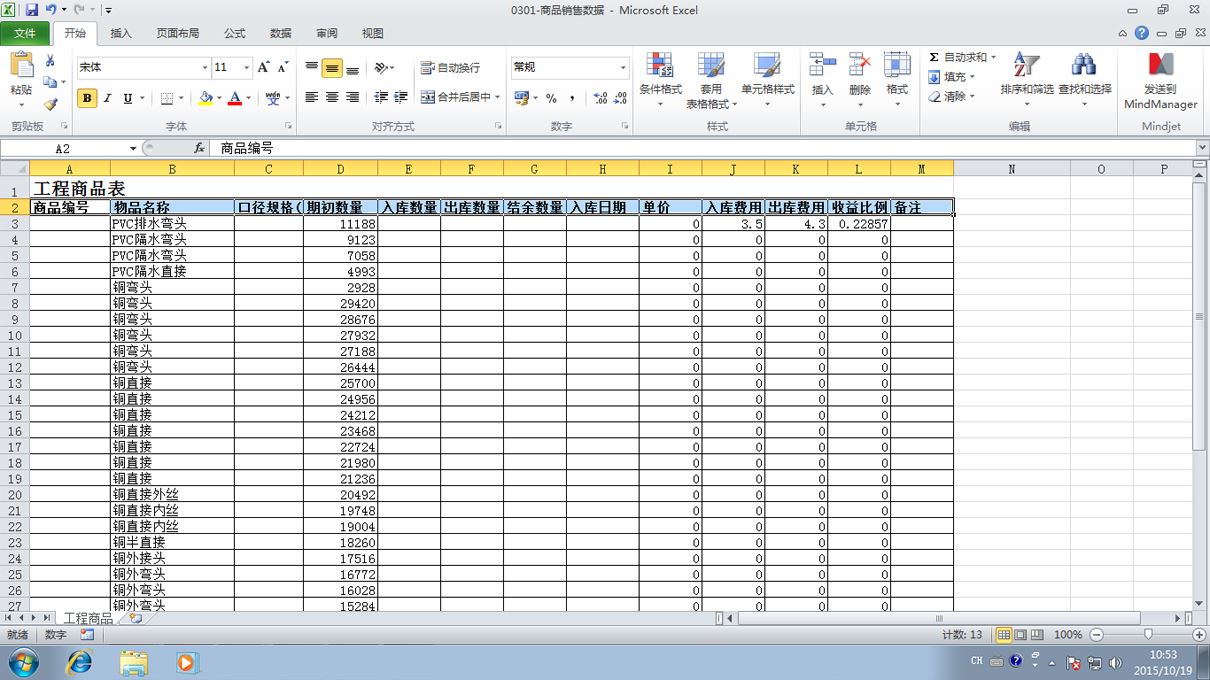Open the font name box showing 宋体
This screenshot has height=680, width=1210.
click(x=143, y=67)
